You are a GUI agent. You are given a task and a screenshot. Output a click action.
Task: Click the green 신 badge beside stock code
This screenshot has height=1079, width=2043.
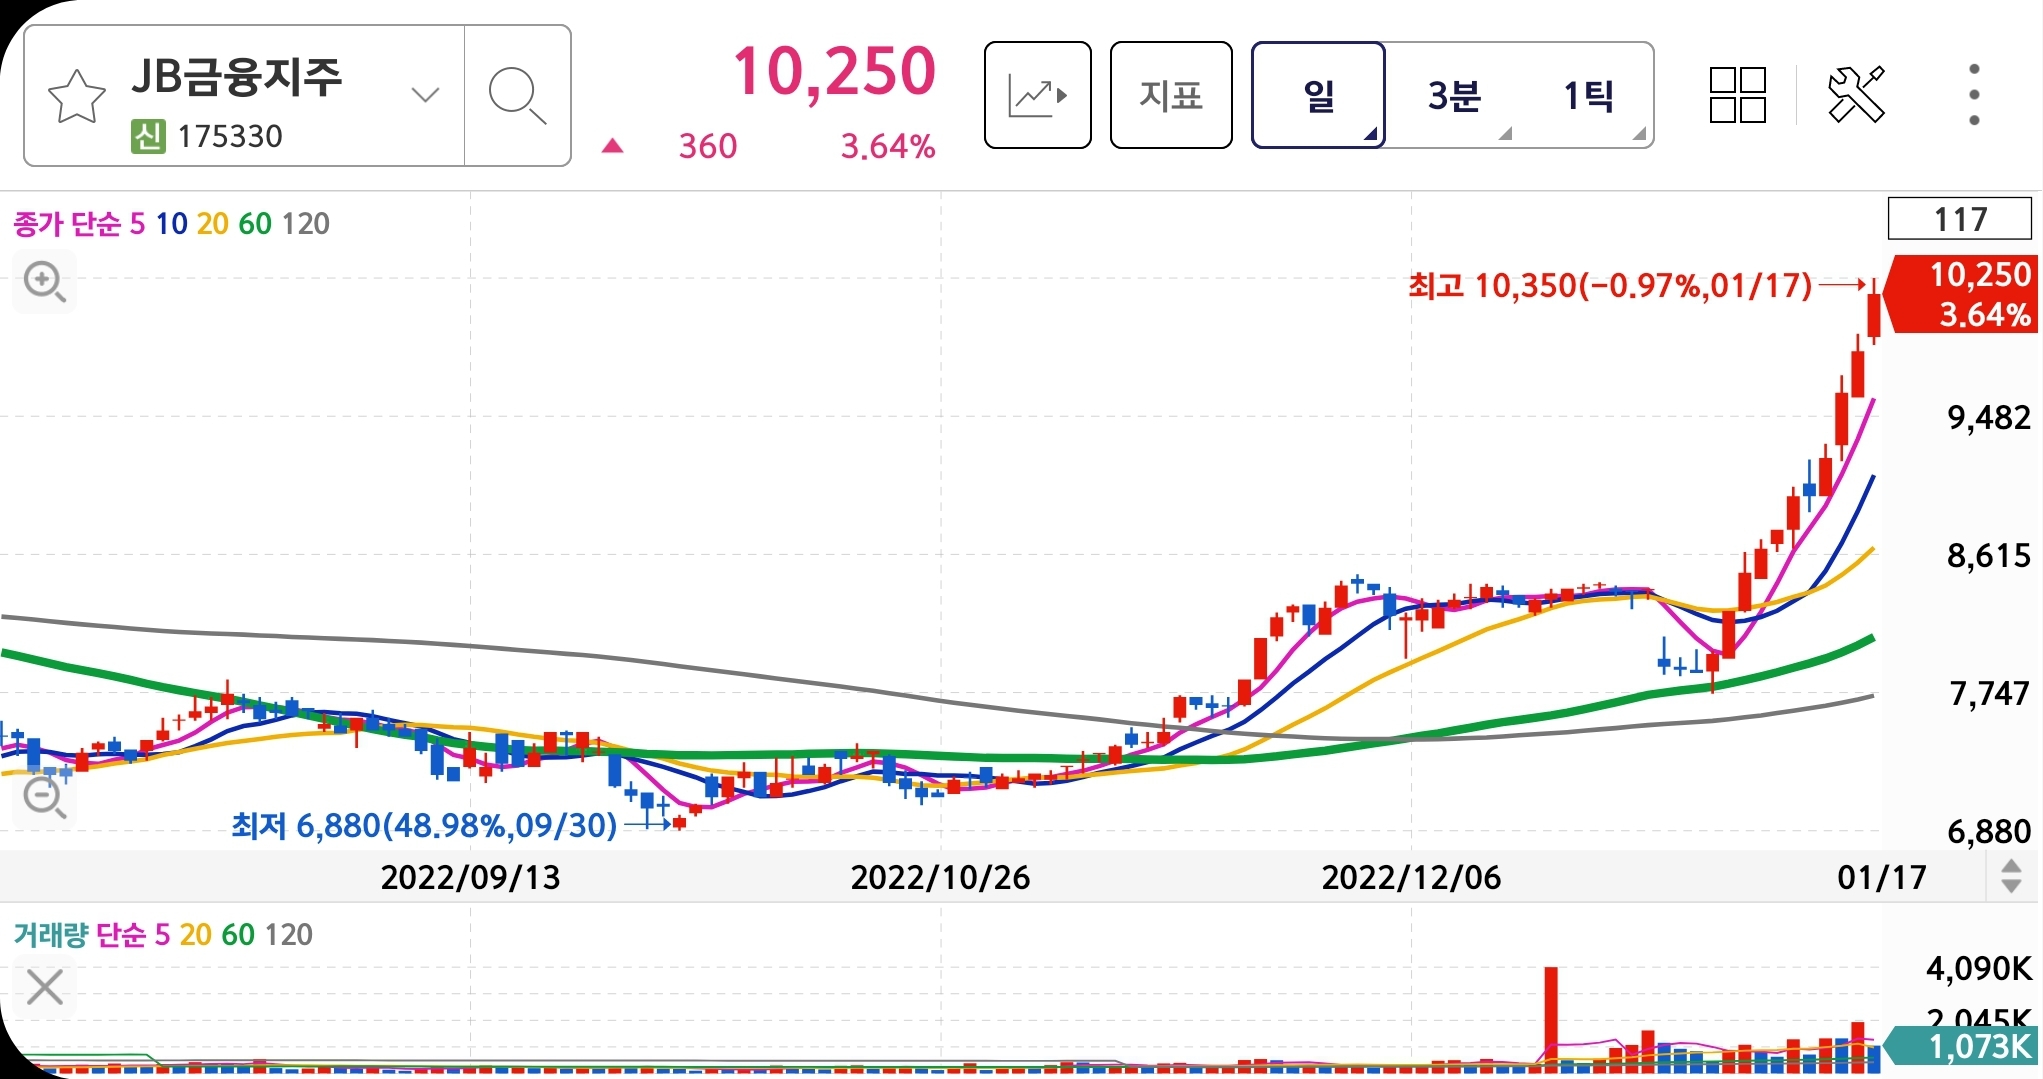point(148,136)
